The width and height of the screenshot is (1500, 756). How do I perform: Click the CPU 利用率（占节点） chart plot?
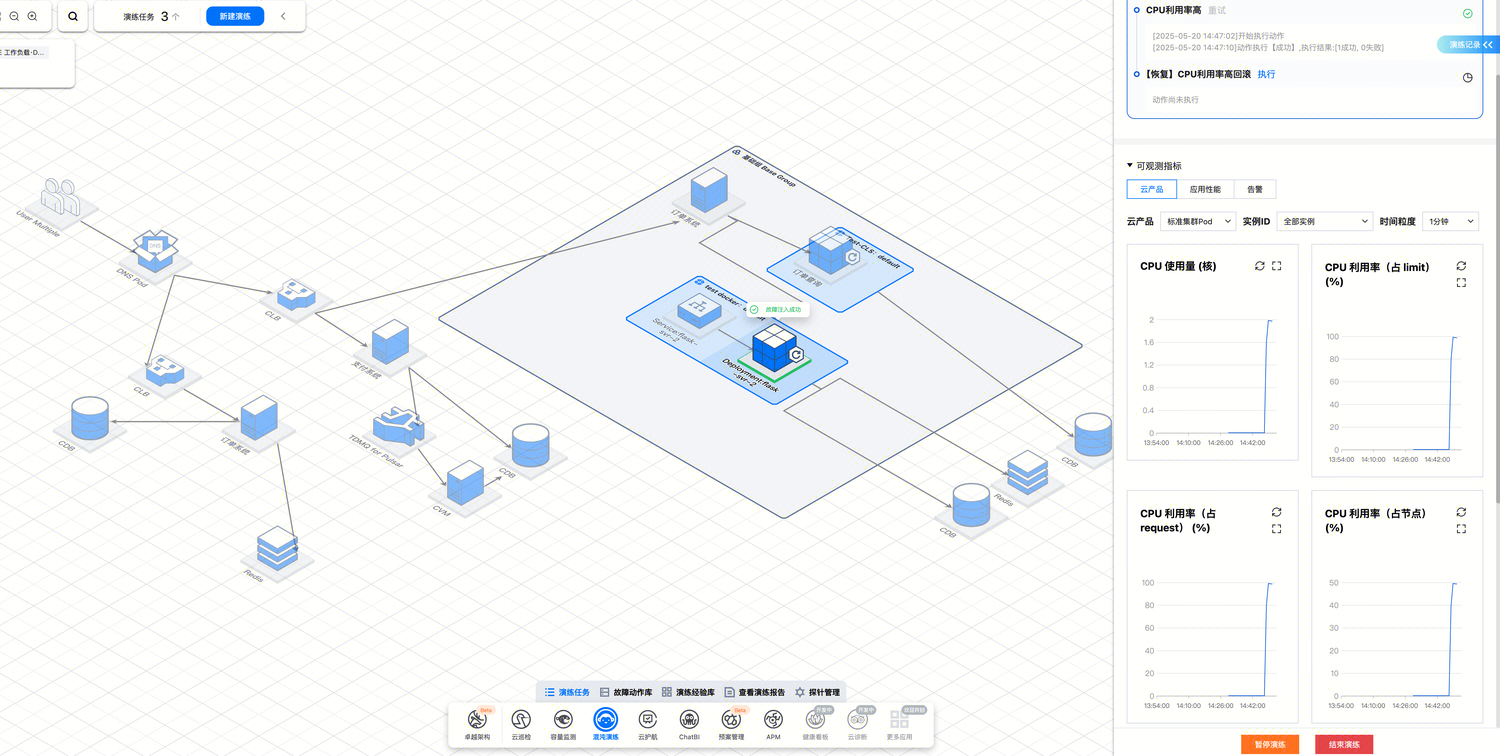1398,638
